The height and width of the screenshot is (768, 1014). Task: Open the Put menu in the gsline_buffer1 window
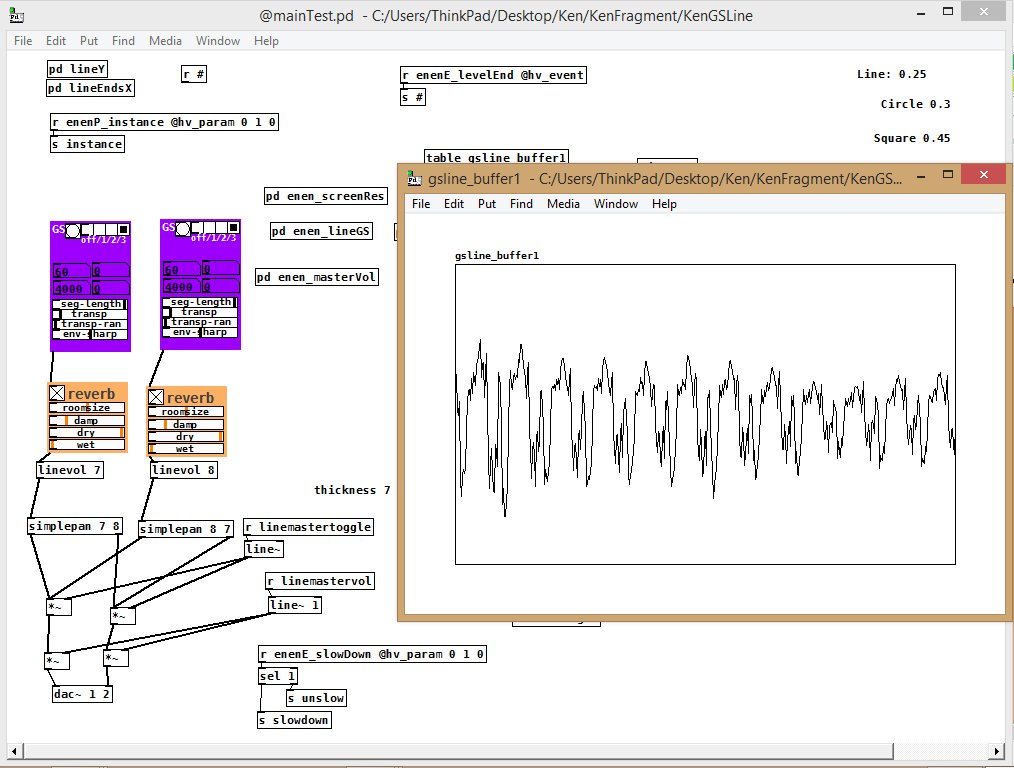[x=487, y=203]
